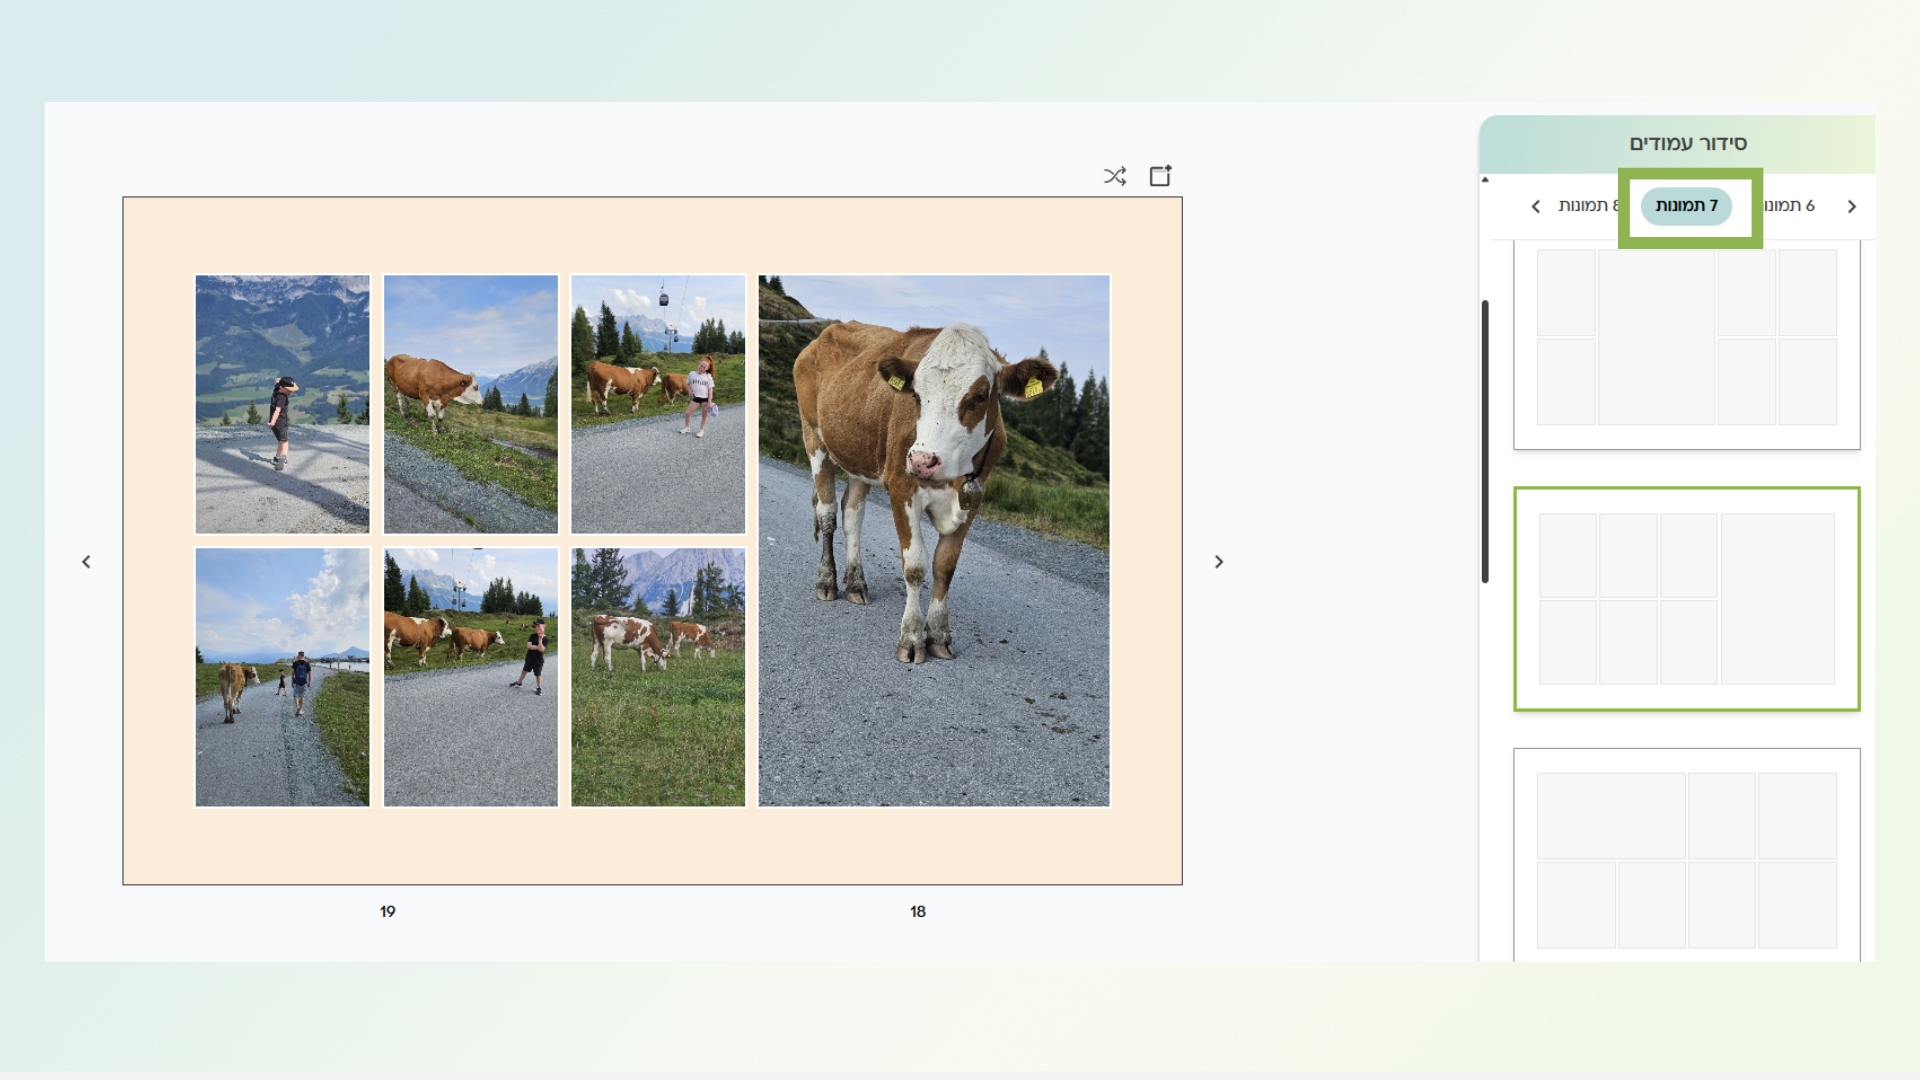The height and width of the screenshot is (1080, 1920).
Task: Switch to the 6 תמונות tab
Action: tap(1789, 206)
